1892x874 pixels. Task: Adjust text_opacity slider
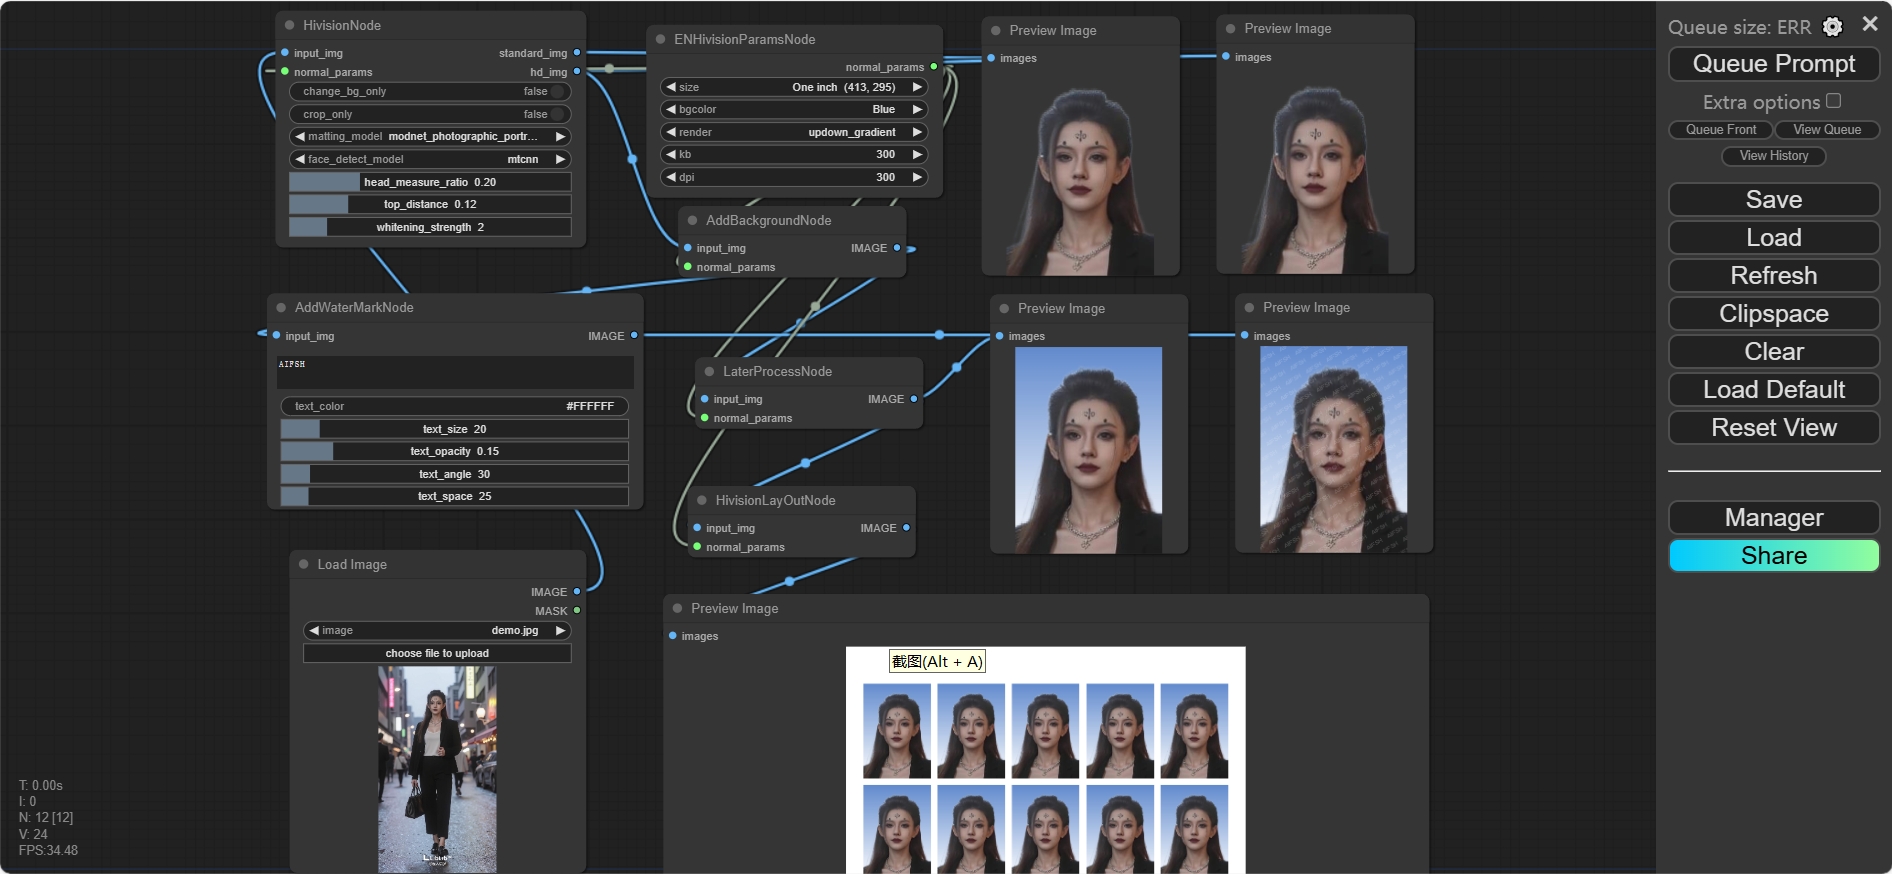pyautogui.click(x=455, y=451)
